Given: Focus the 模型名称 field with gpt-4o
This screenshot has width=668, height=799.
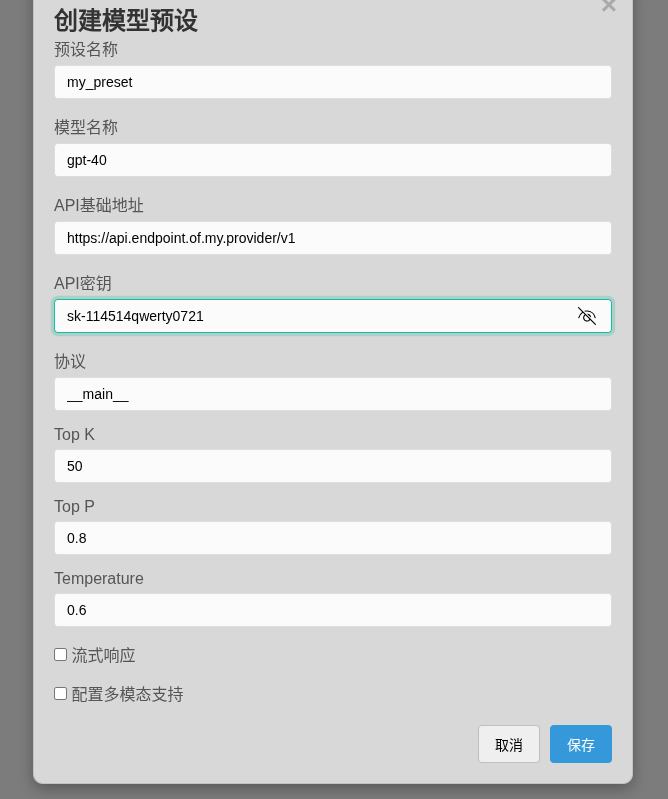Looking at the screenshot, I should (x=332, y=160).
